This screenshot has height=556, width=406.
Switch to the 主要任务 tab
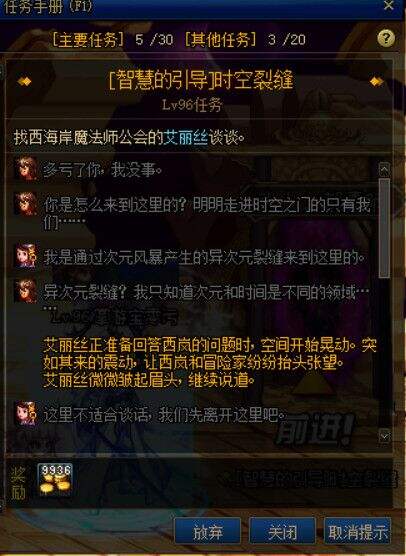(x=88, y=40)
